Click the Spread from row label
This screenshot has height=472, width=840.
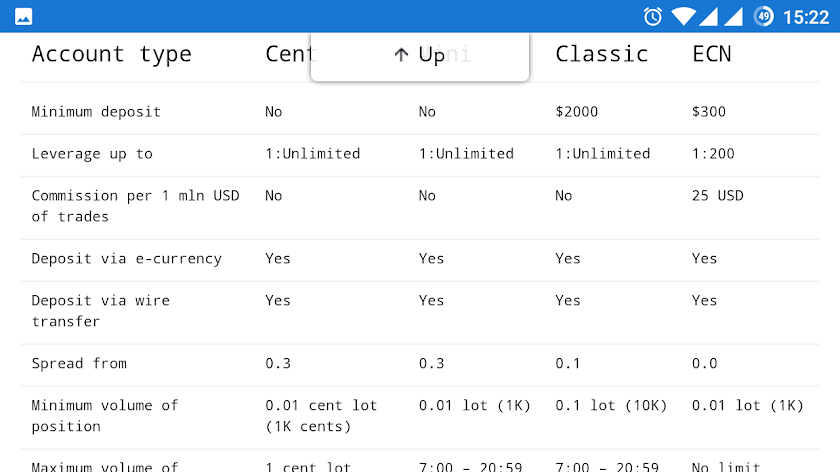(79, 364)
